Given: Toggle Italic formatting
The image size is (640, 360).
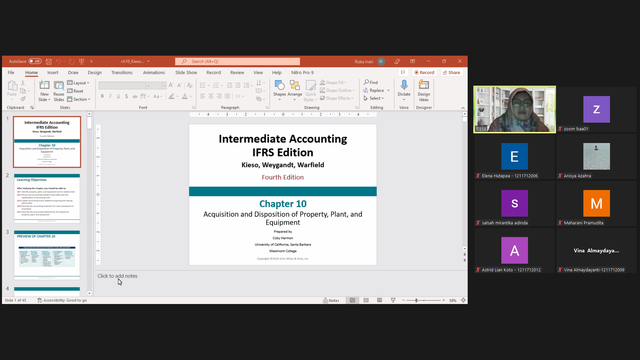Looking at the screenshot, I should 110,96.
